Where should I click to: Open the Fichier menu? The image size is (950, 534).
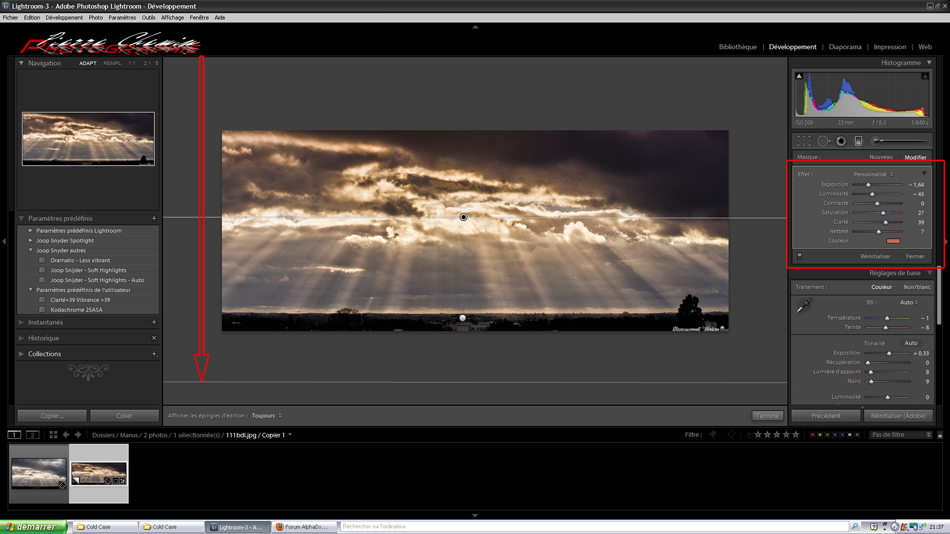coord(10,18)
